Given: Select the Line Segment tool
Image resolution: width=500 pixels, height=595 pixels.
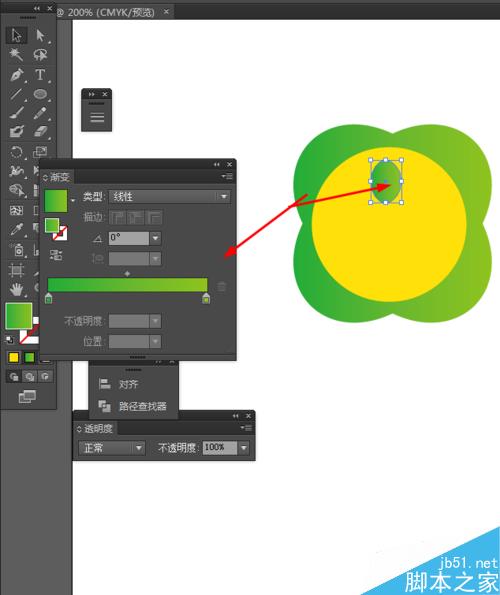Looking at the screenshot, I should pyautogui.click(x=16, y=94).
